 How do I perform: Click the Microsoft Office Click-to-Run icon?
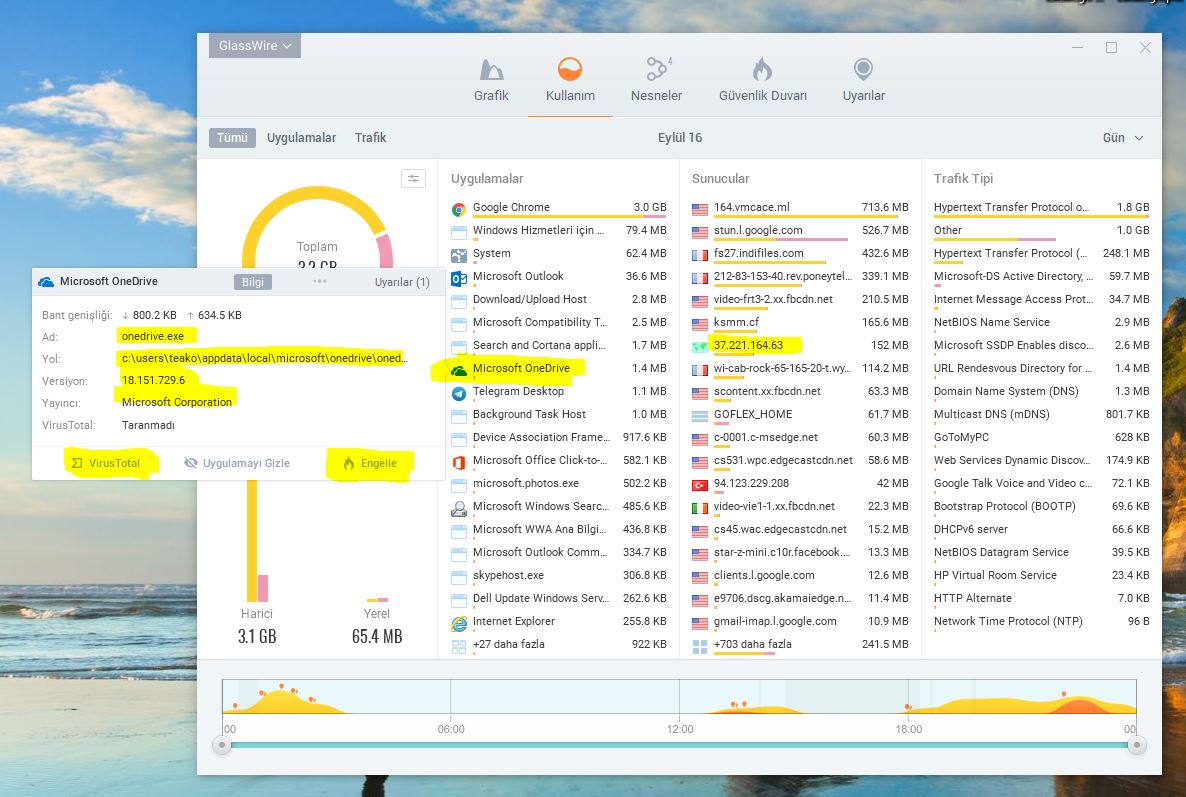458,462
